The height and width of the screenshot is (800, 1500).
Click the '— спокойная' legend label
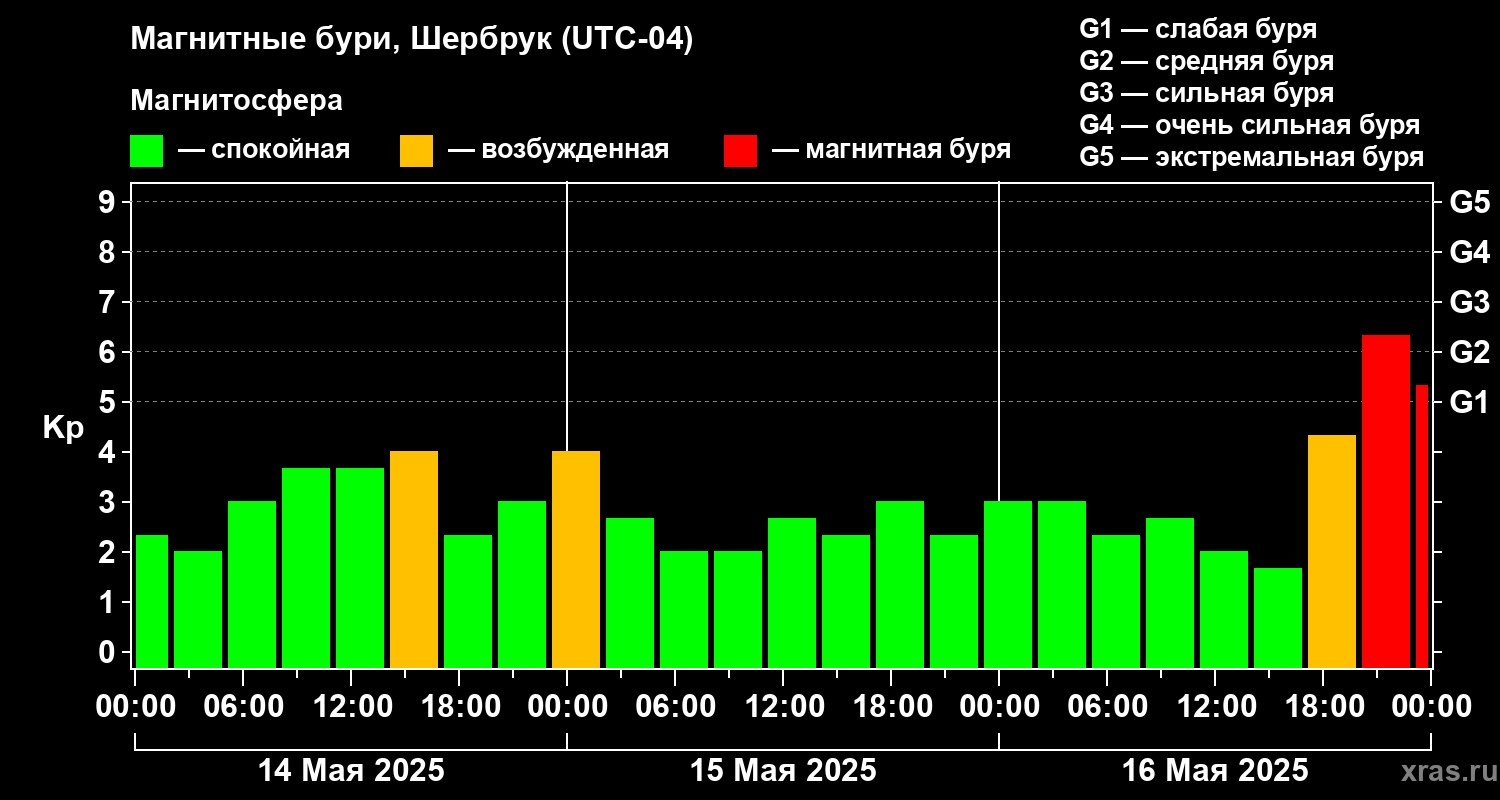pyautogui.click(x=264, y=150)
